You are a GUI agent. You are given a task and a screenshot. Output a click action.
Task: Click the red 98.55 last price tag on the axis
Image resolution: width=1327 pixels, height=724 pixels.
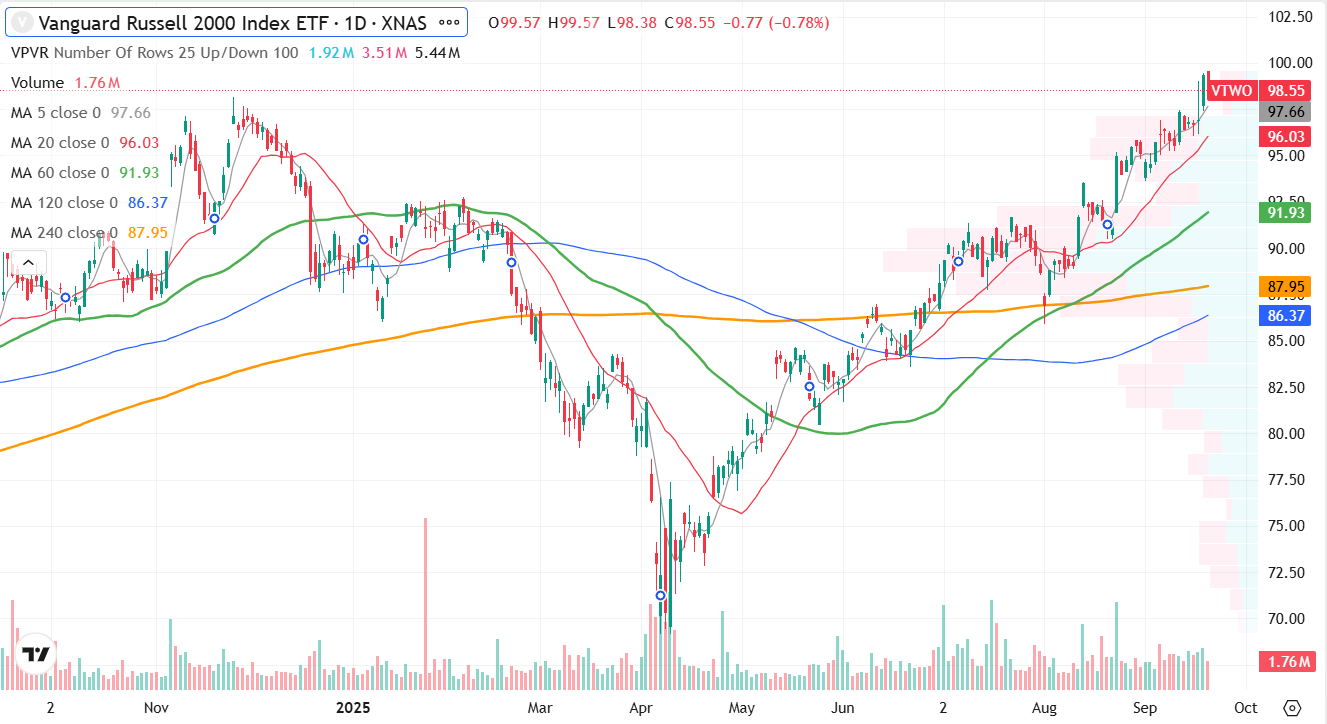coord(1285,90)
